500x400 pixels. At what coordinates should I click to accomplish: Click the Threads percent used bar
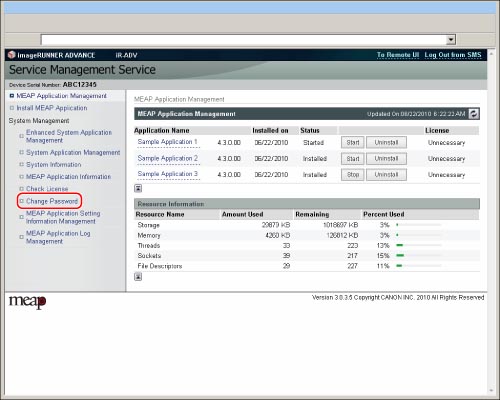tap(419, 245)
